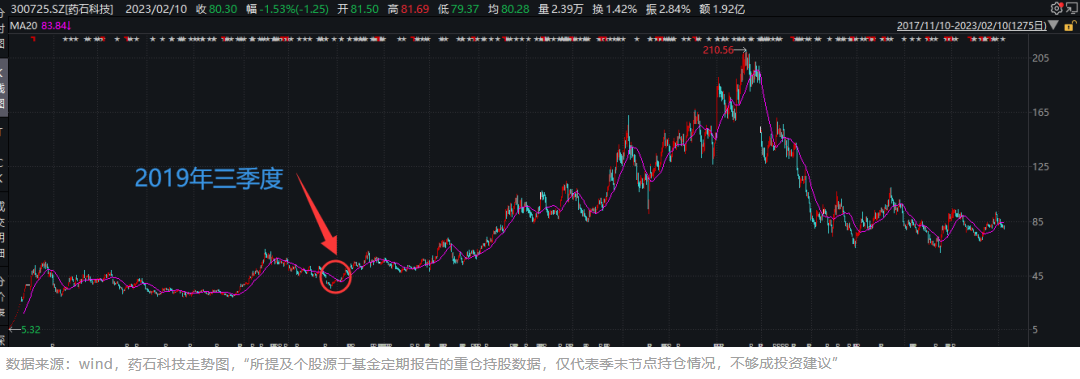Click the high price 81.69
The height and width of the screenshot is (379, 1080).
click(x=415, y=10)
